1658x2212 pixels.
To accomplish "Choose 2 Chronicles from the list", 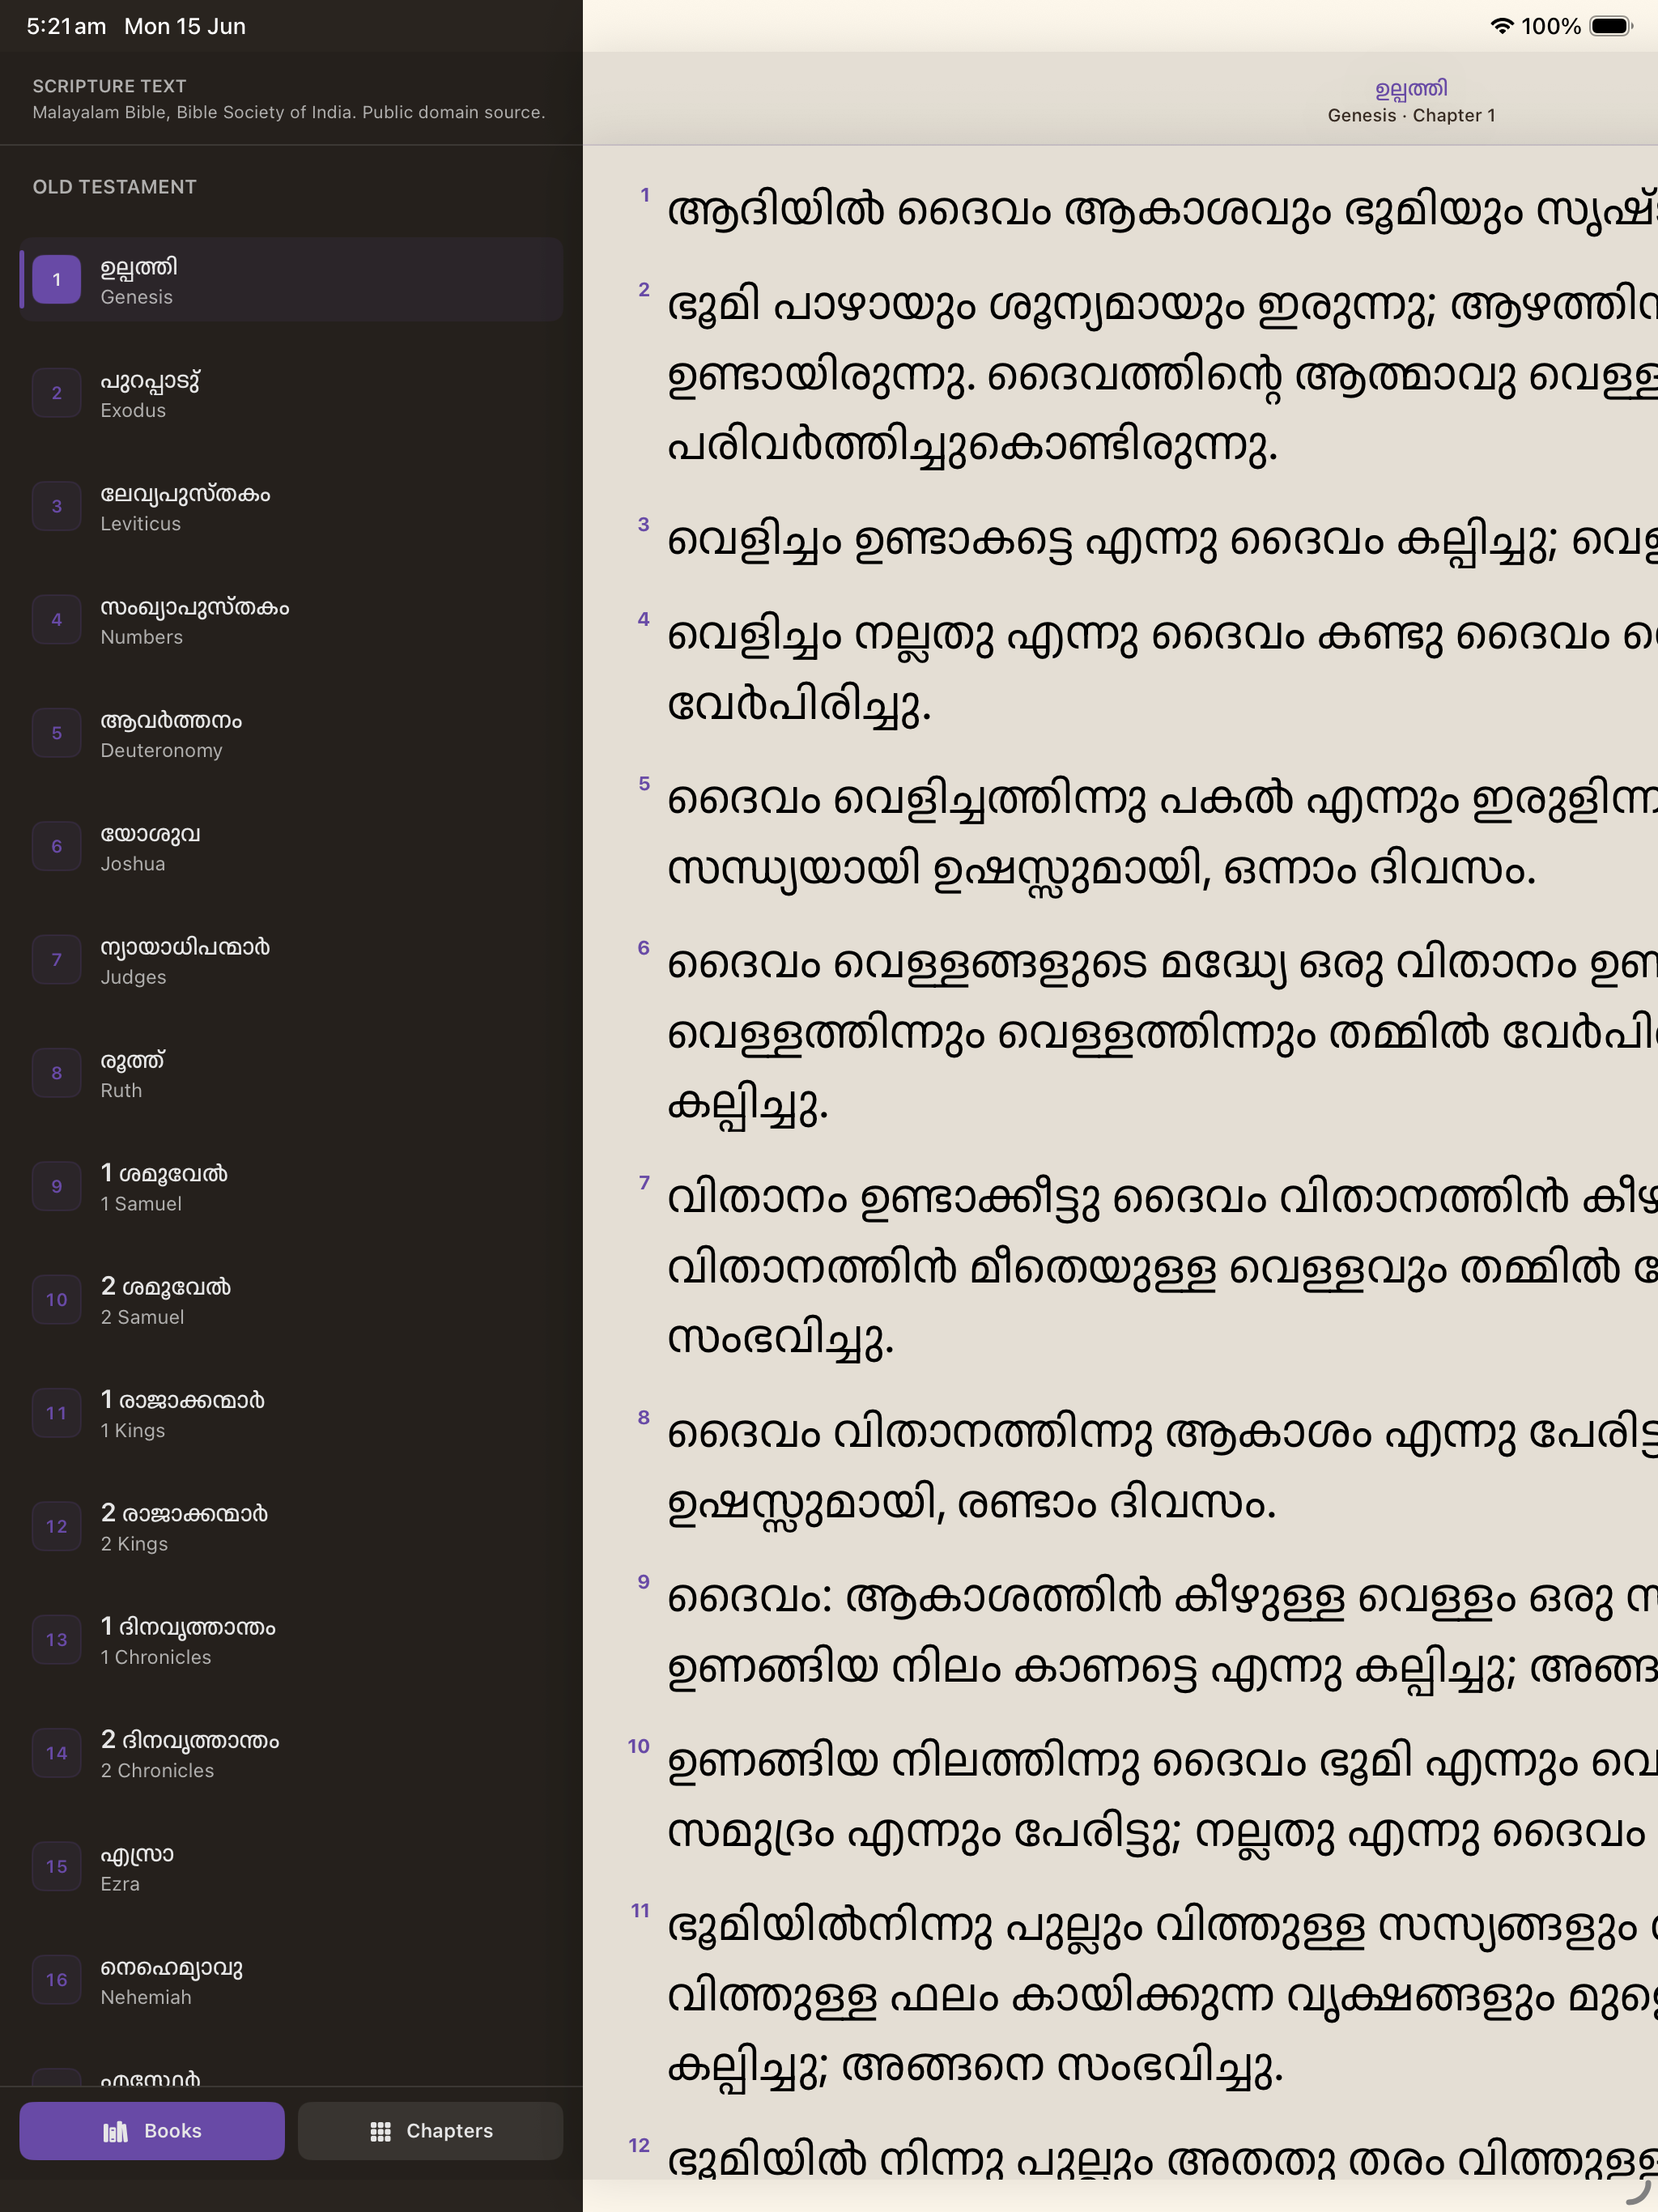I will pos(291,1753).
